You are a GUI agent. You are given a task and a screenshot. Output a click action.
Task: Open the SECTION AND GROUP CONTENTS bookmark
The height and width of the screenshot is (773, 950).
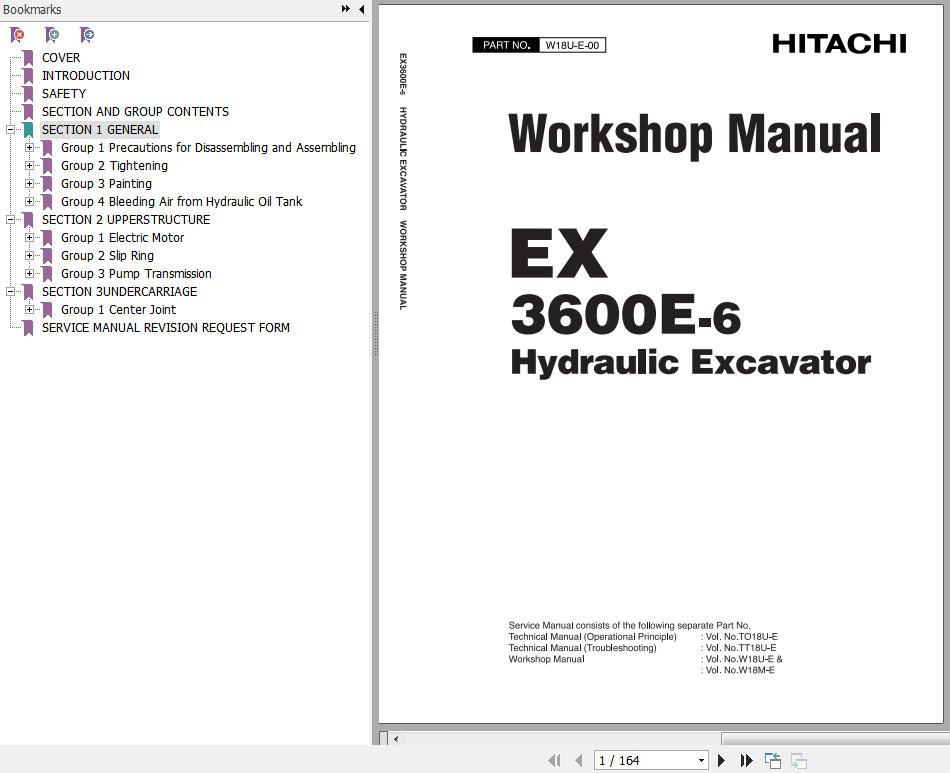(x=135, y=112)
